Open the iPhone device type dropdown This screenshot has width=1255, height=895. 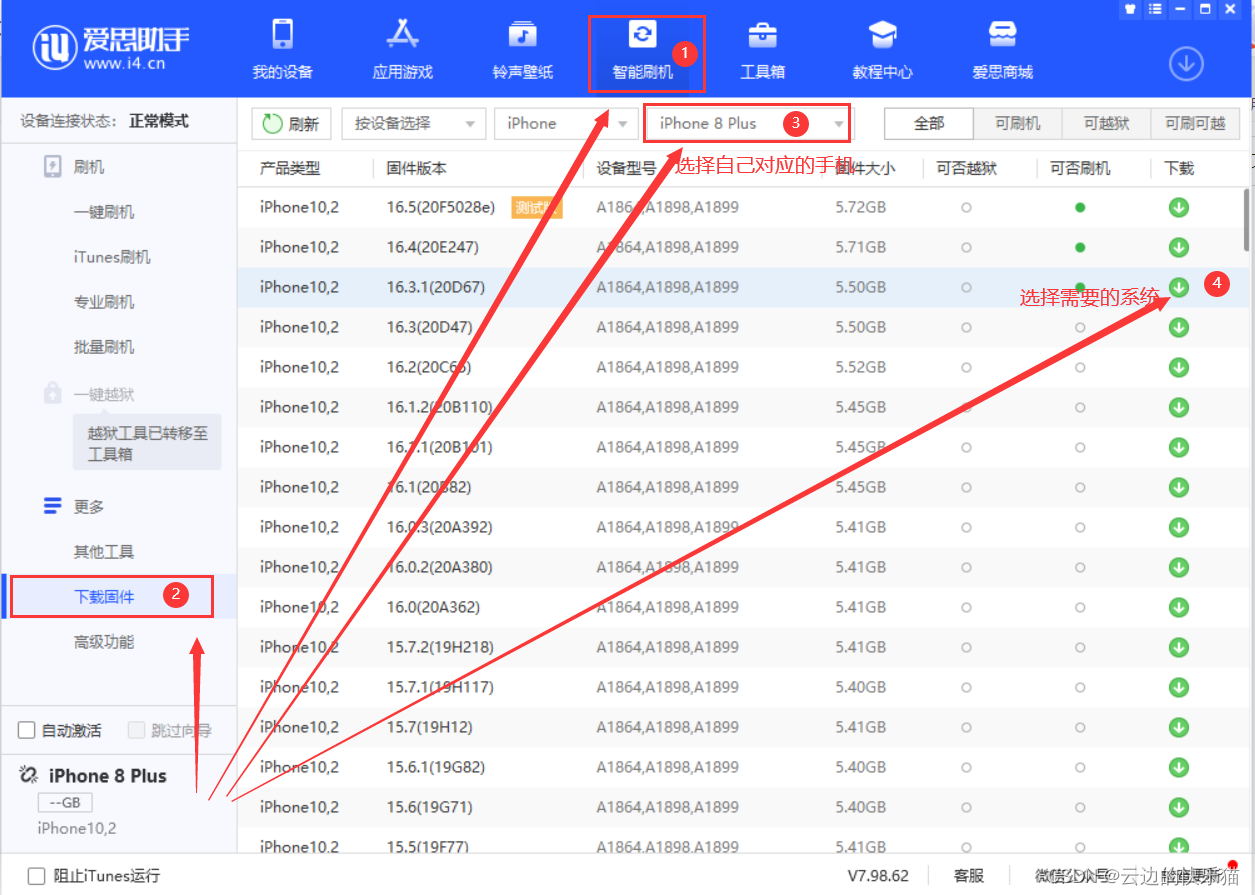coord(566,123)
